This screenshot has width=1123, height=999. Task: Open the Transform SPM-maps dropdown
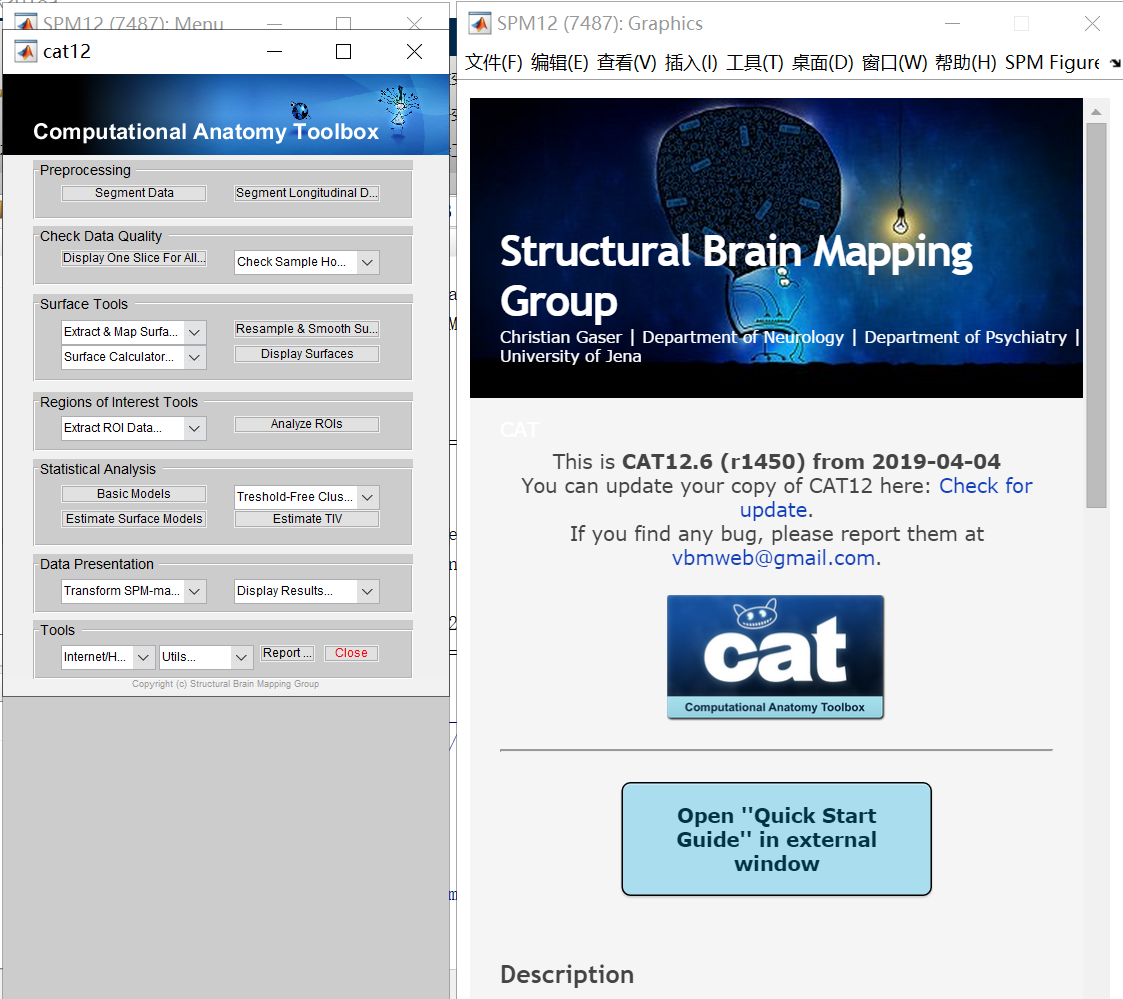(195, 591)
